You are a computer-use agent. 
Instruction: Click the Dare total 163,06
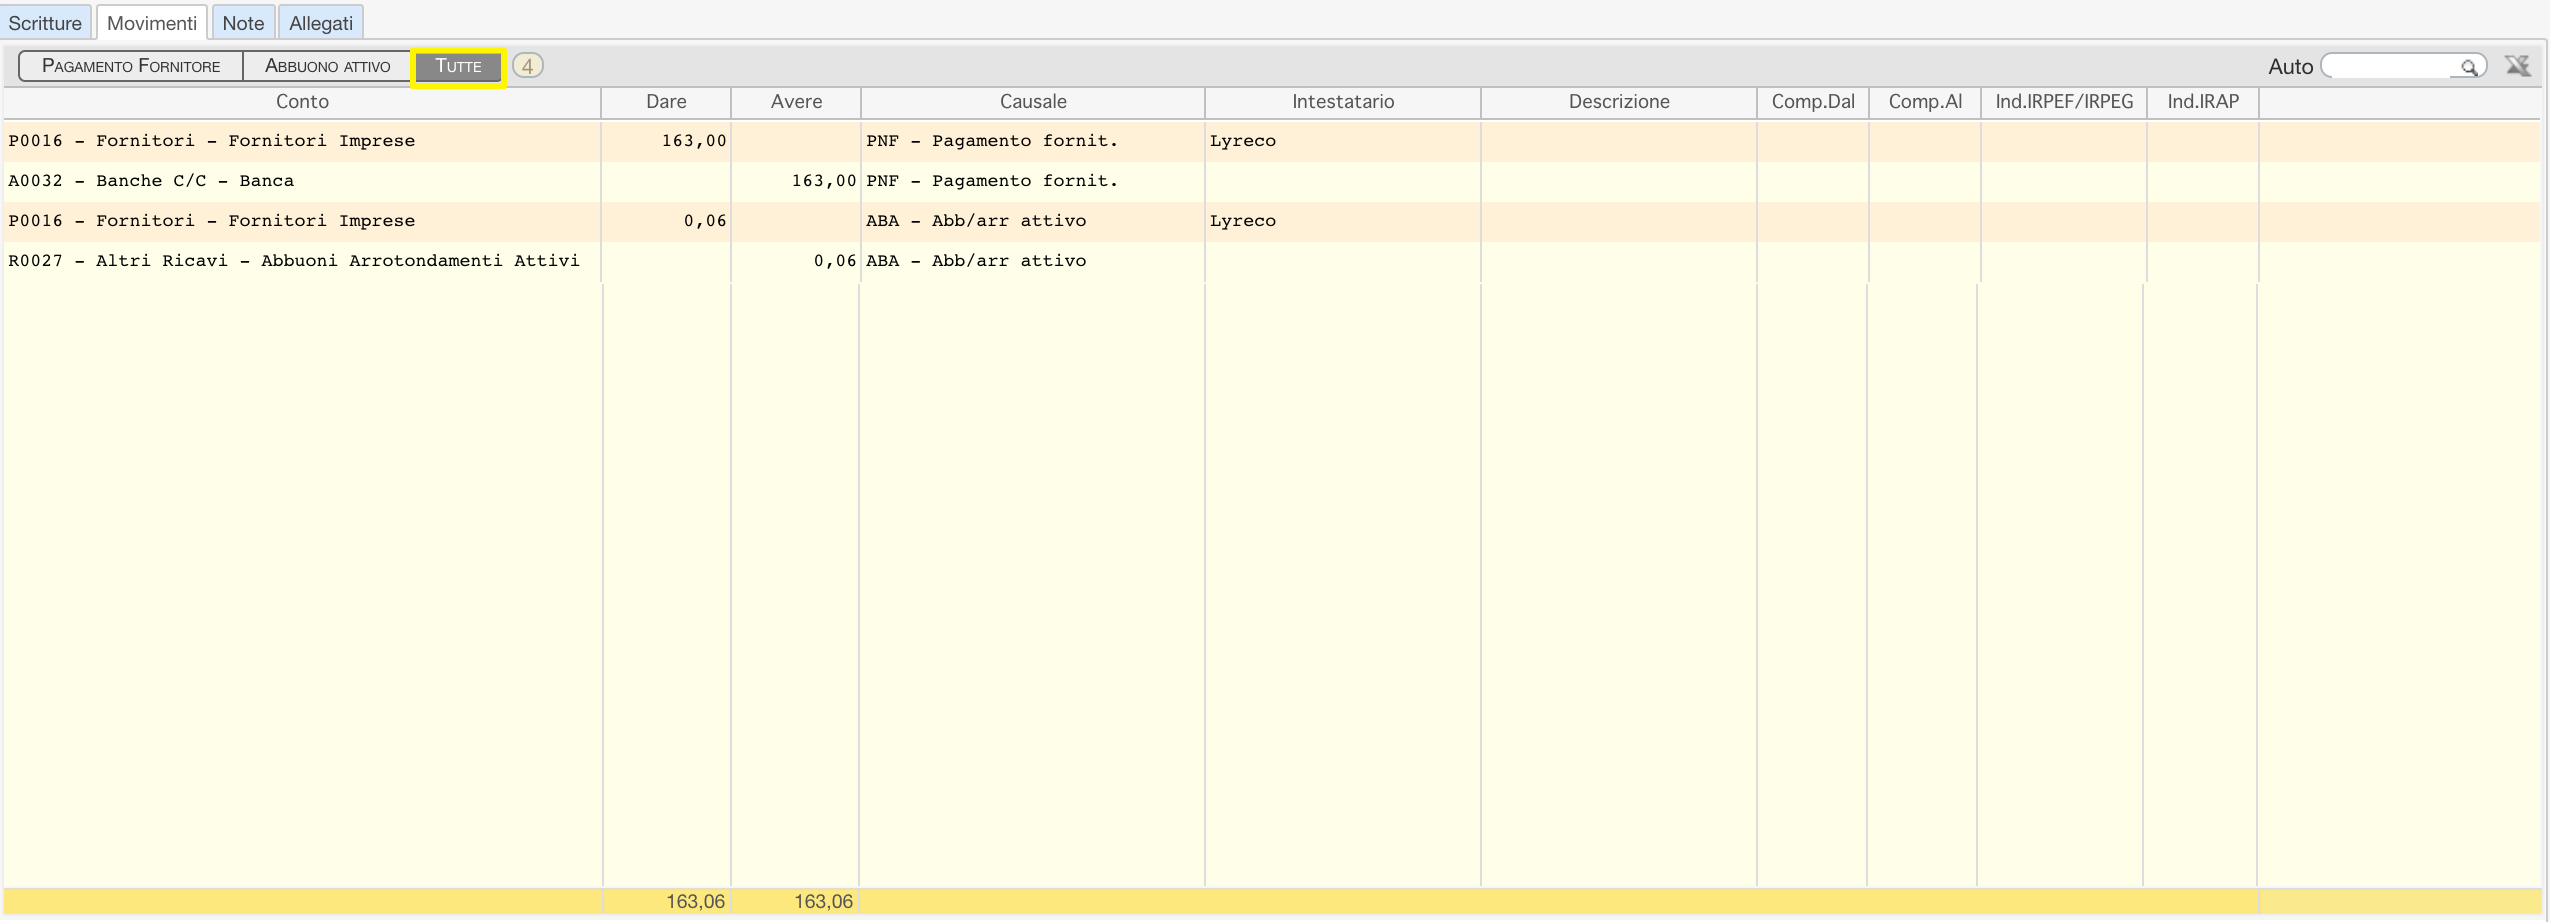click(x=695, y=902)
